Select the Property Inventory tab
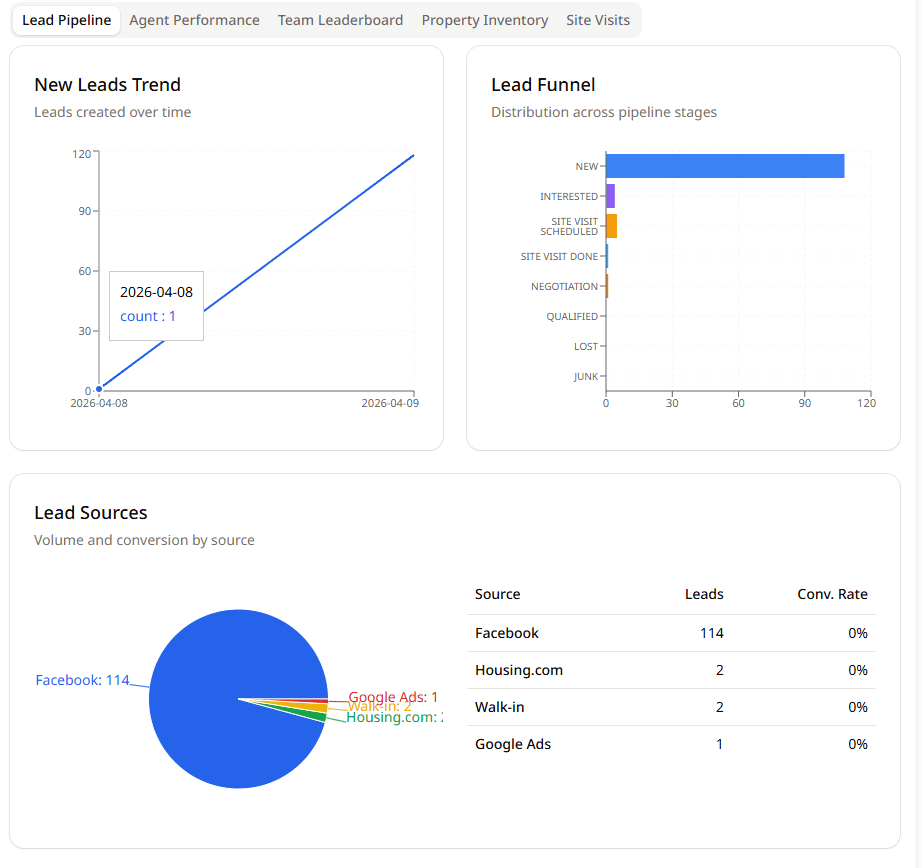 tap(484, 20)
